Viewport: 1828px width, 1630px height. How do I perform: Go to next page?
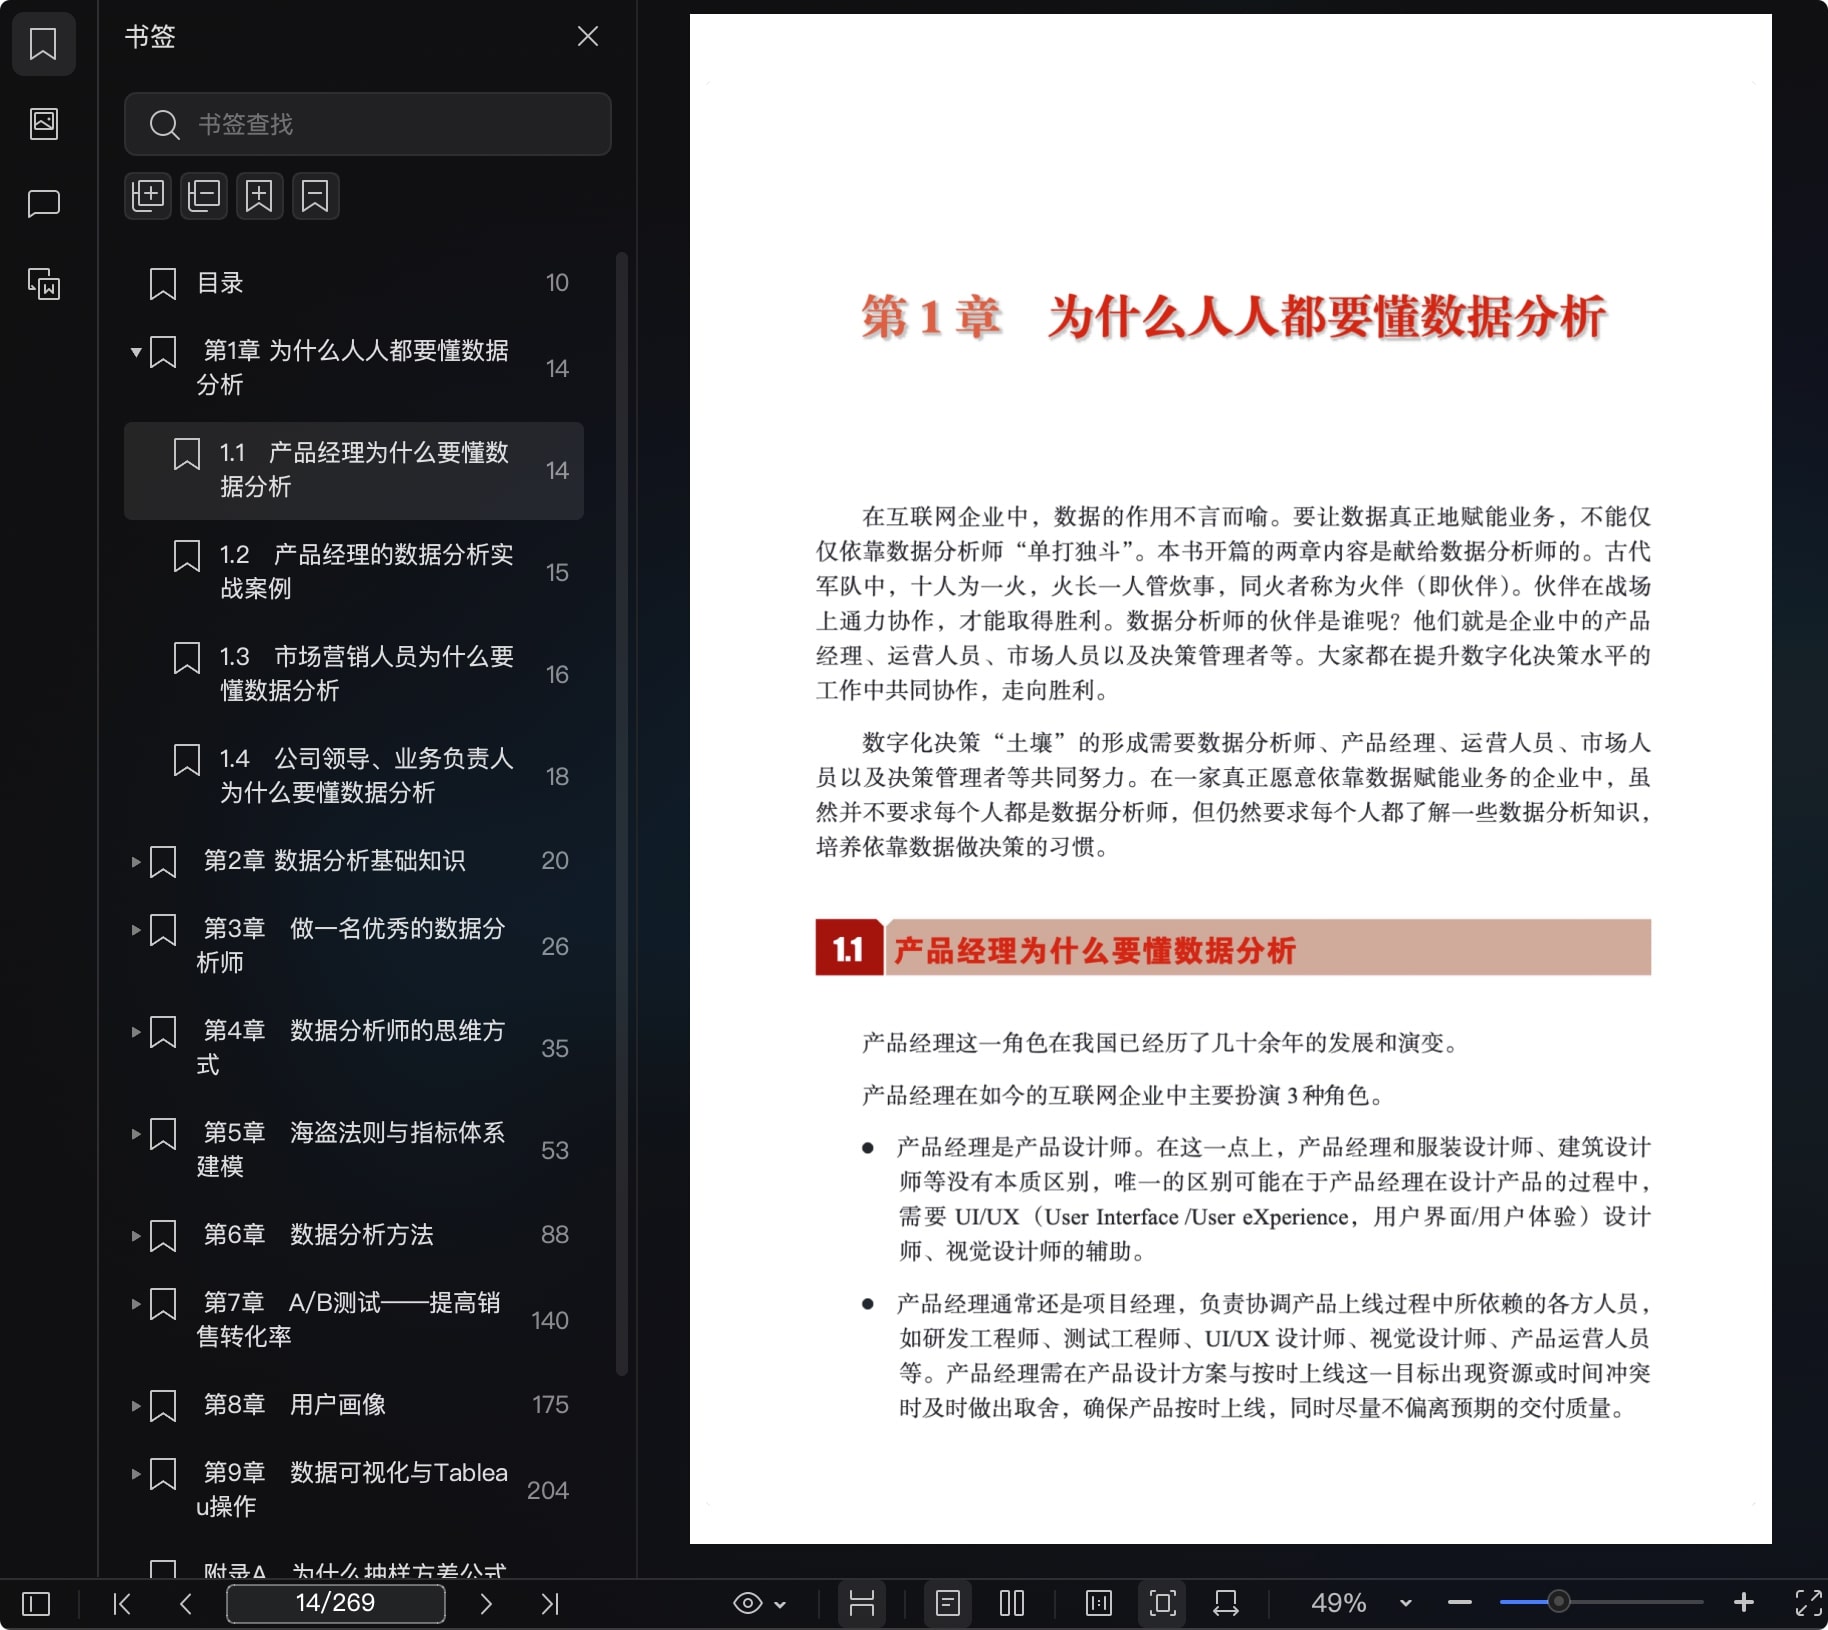(486, 1604)
